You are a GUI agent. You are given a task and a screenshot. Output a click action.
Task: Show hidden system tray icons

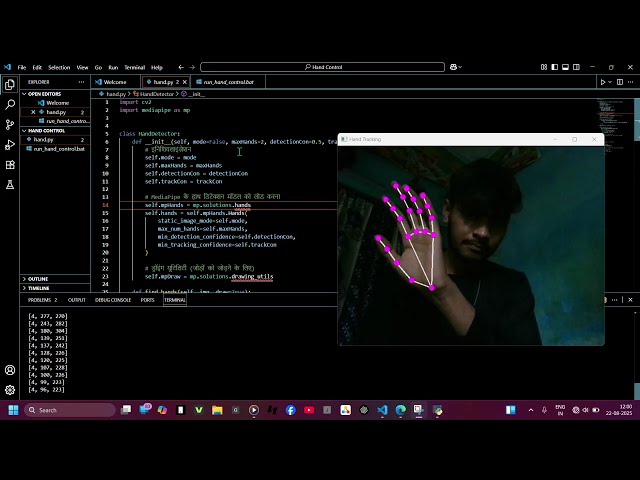pyautogui.click(x=531, y=410)
